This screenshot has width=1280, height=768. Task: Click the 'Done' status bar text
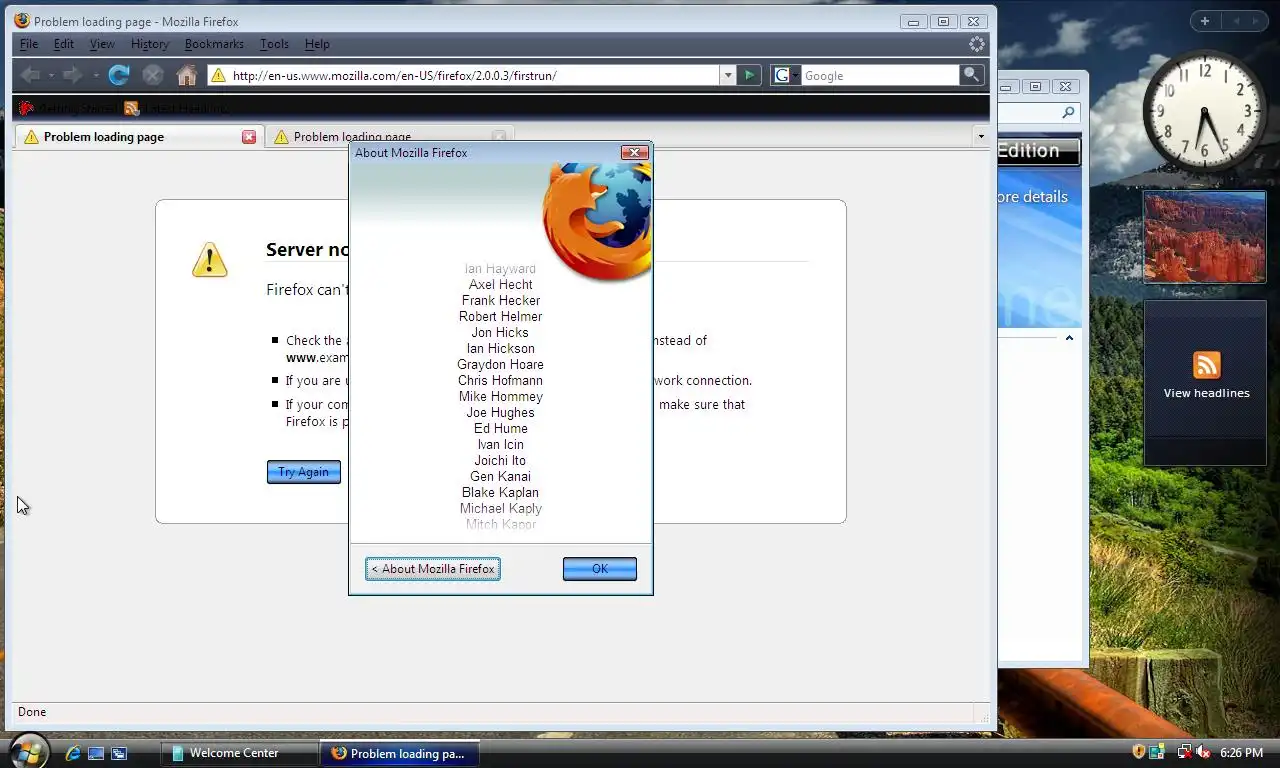32,712
